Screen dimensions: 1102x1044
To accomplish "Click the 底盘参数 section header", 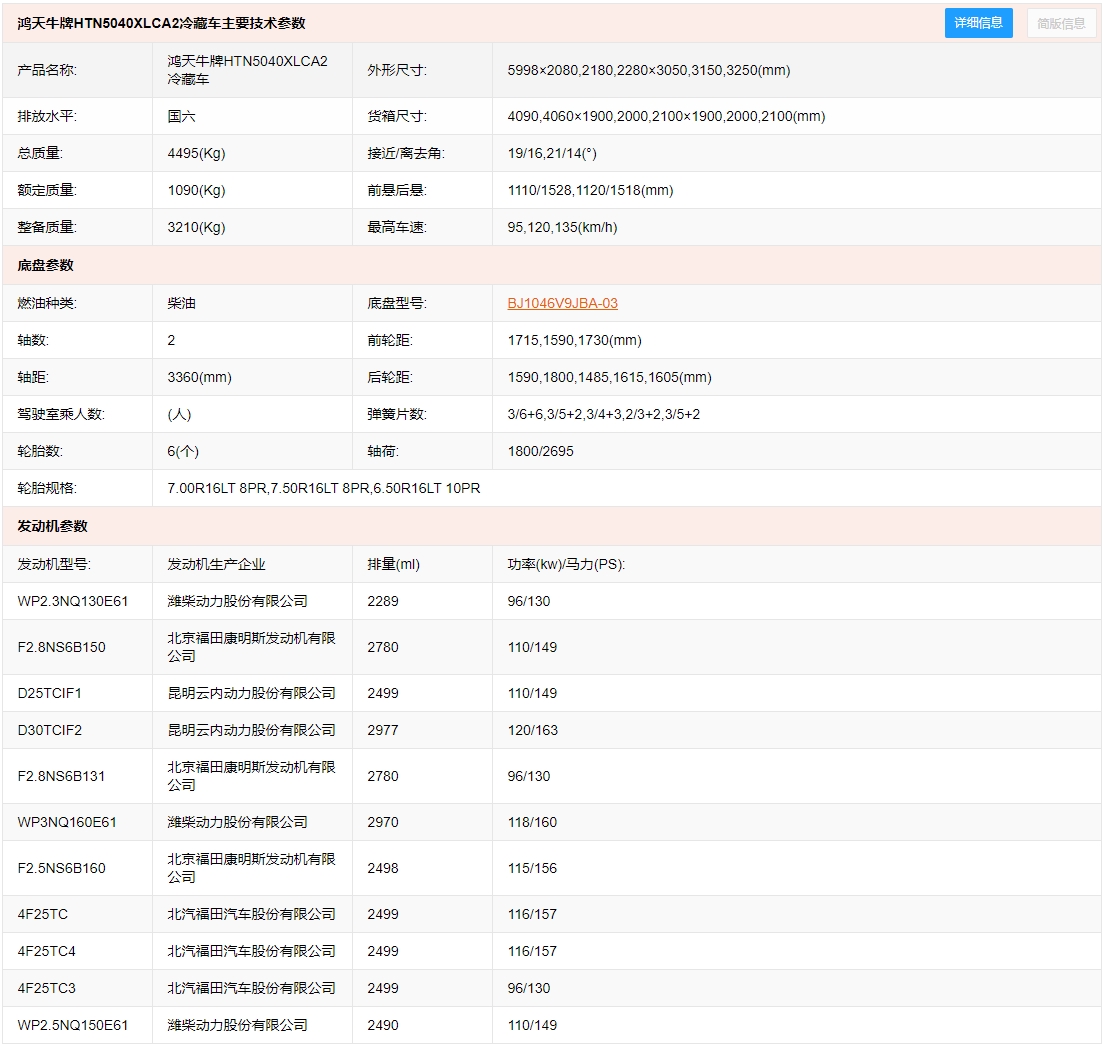I will 46,265.
